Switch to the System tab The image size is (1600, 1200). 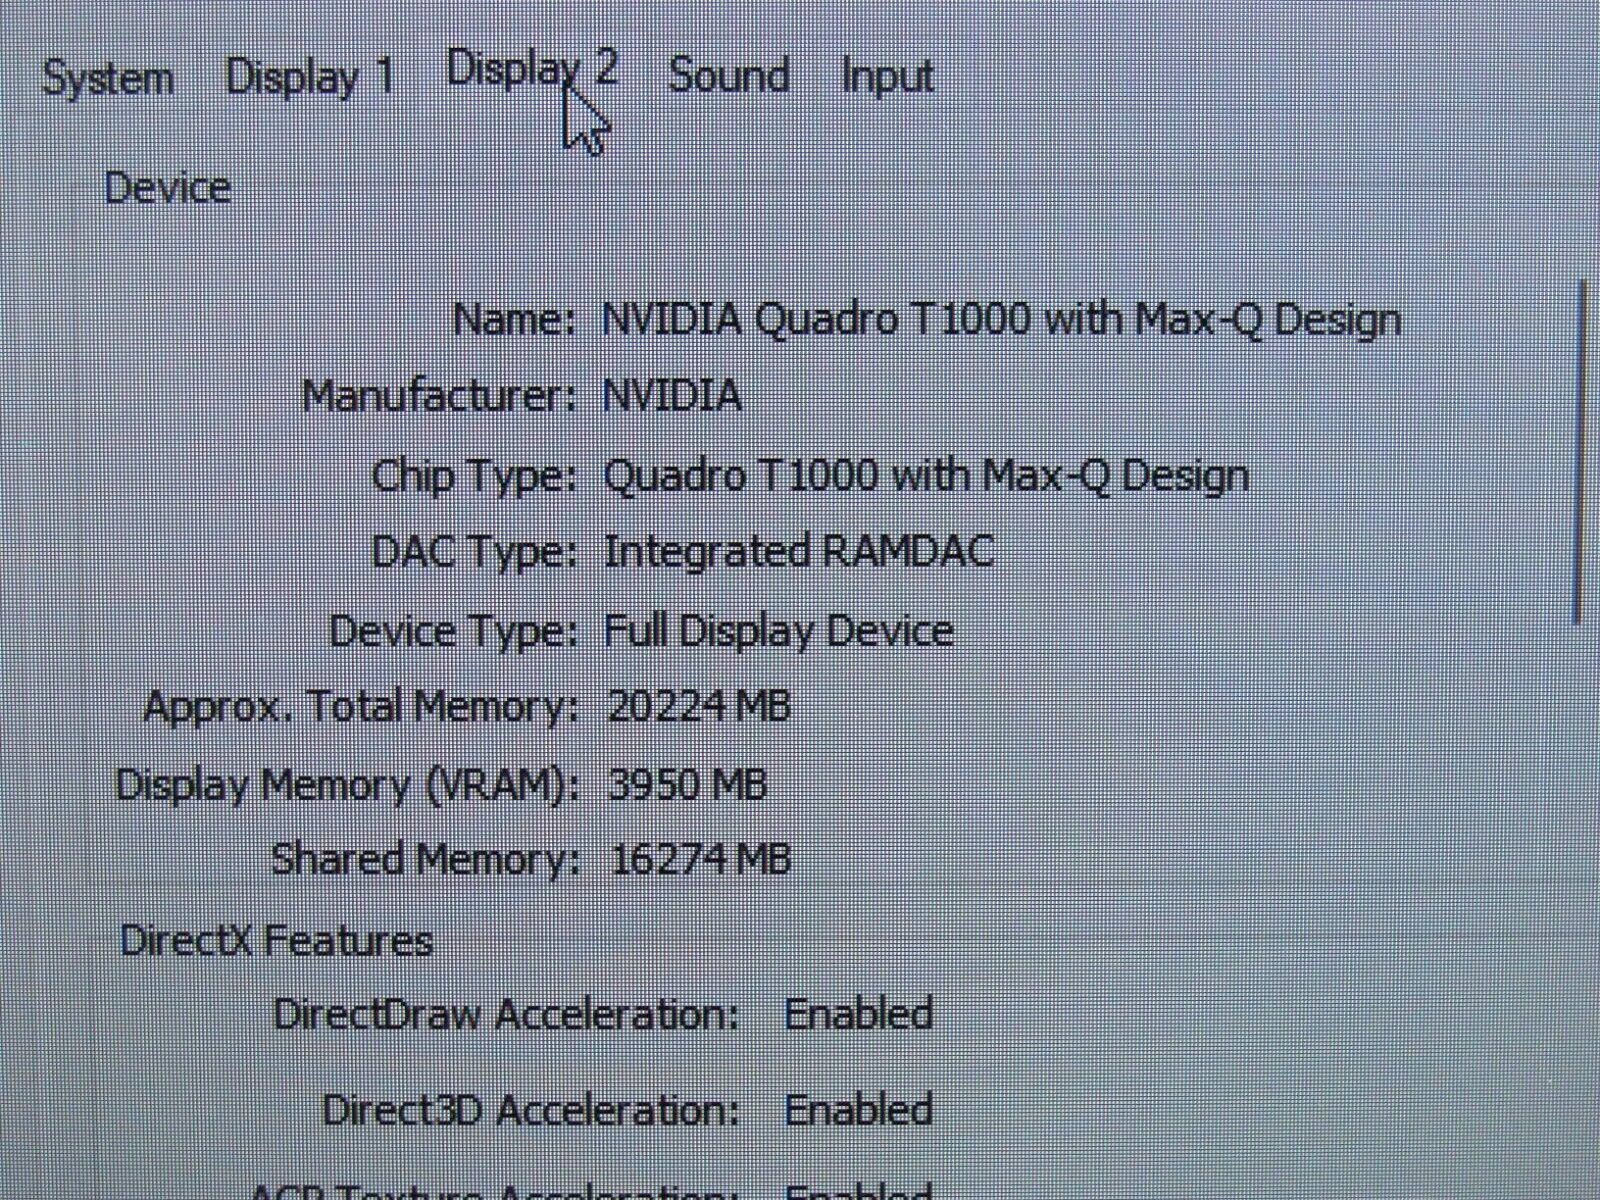click(107, 79)
